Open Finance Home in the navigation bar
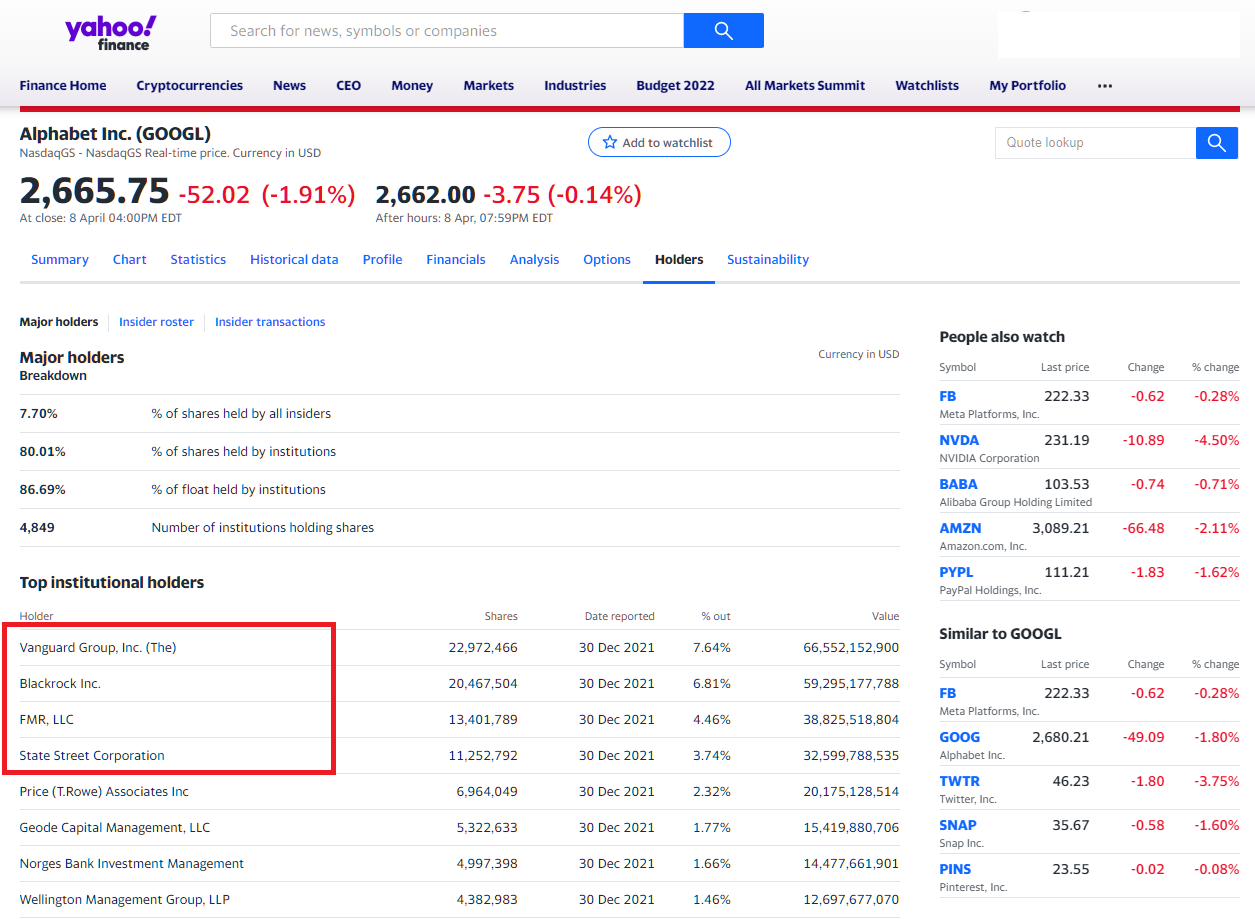Image resolution: width=1255 pixels, height=920 pixels. coord(63,86)
